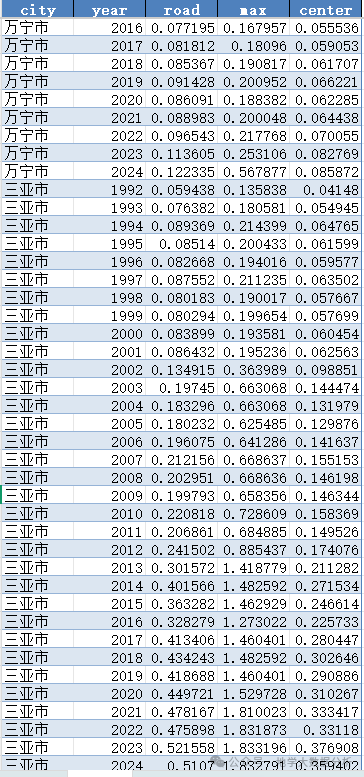Image resolution: width=364 pixels, height=777 pixels.
Task: Select road cell 0.241502
Action: pyautogui.click(x=181, y=549)
